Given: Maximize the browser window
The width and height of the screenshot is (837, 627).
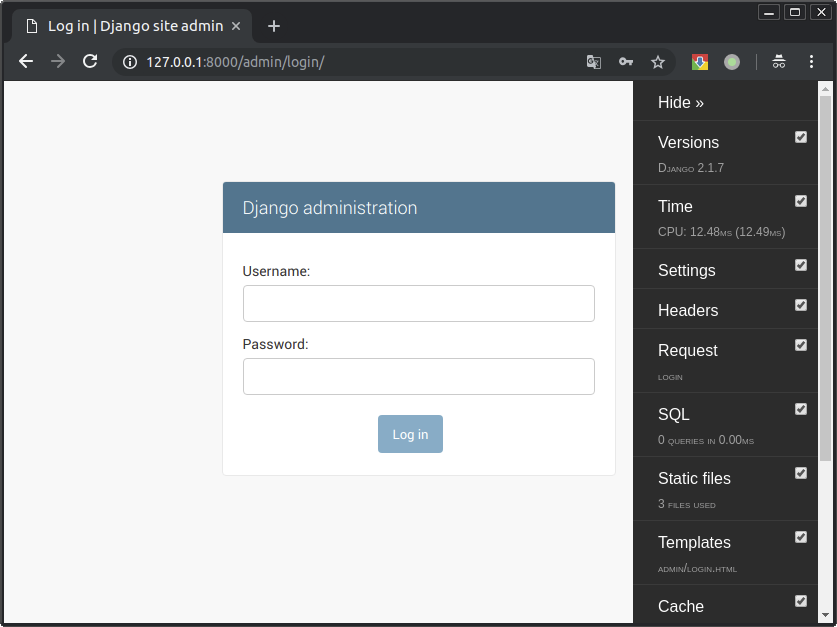Looking at the screenshot, I should point(795,12).
